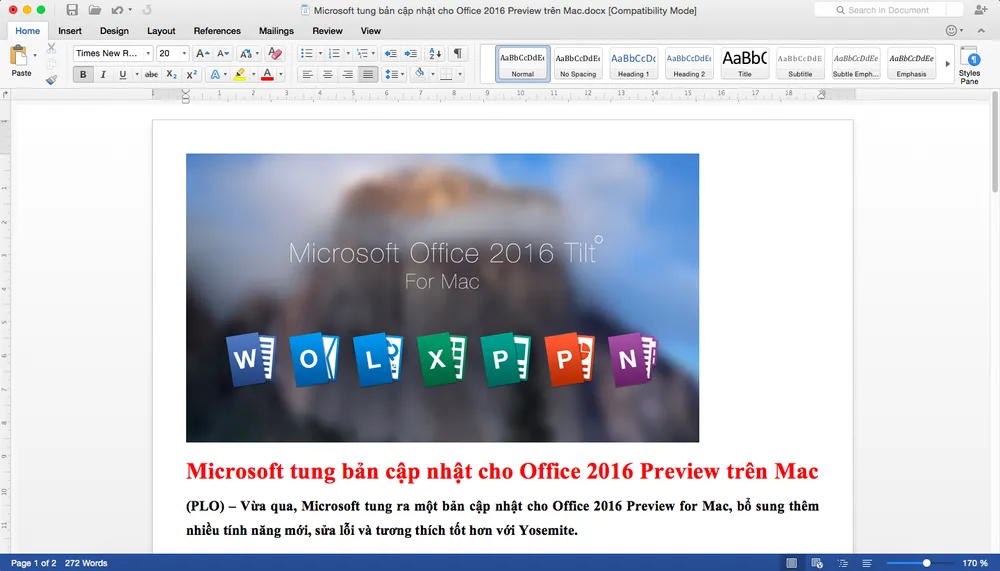Decrease paragraph indent
This screenshot has width=1000, height=571.
coord(390,54)
